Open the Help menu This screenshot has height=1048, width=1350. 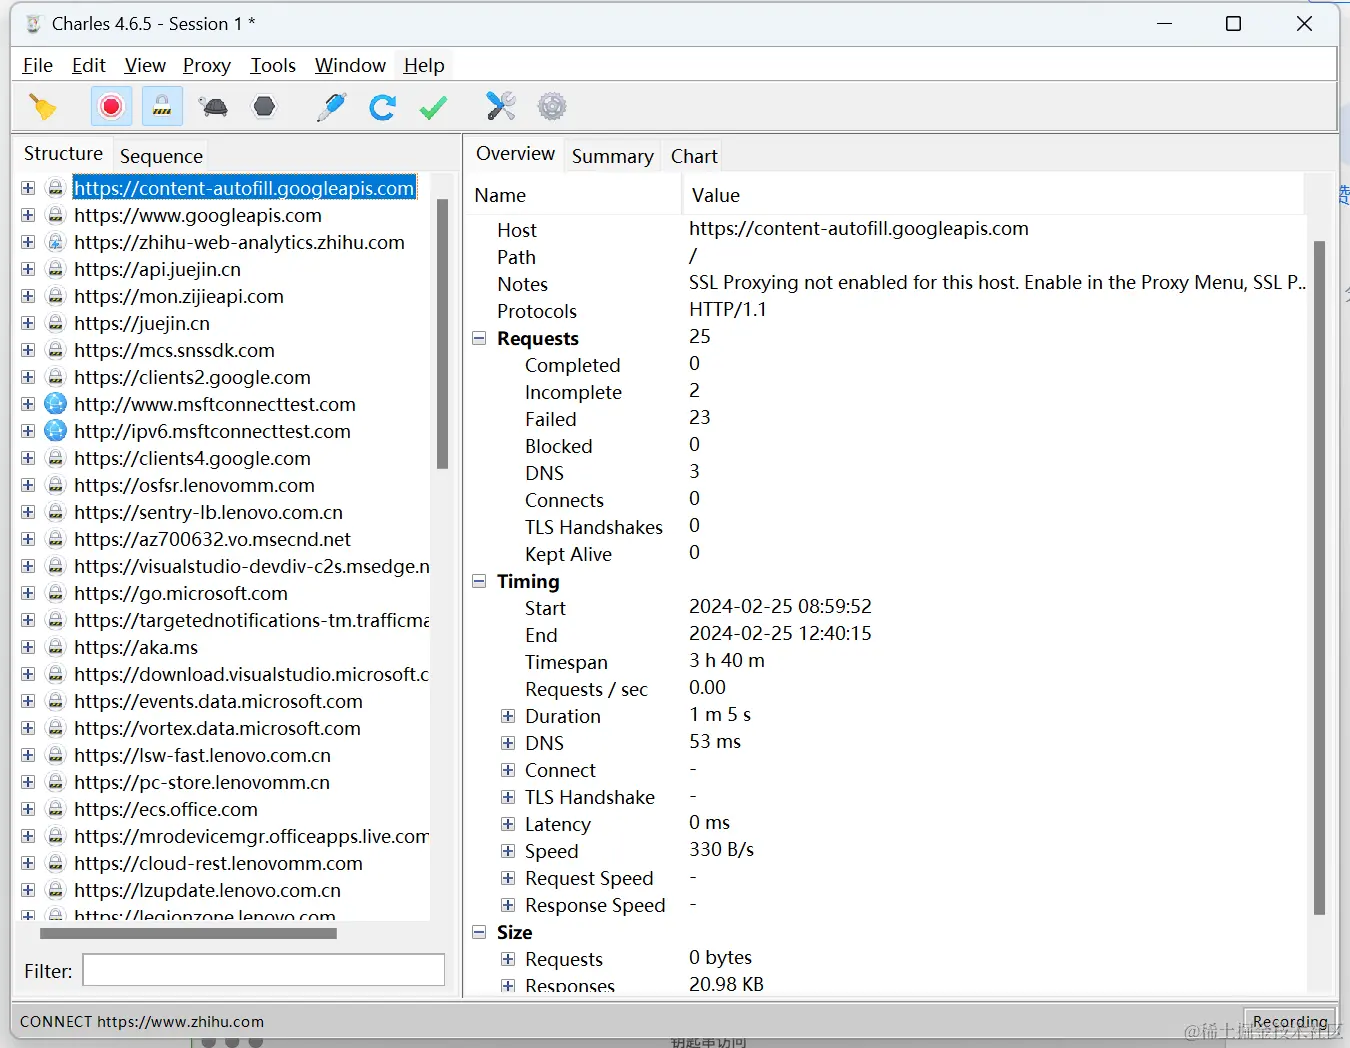(x=424, y=65)
